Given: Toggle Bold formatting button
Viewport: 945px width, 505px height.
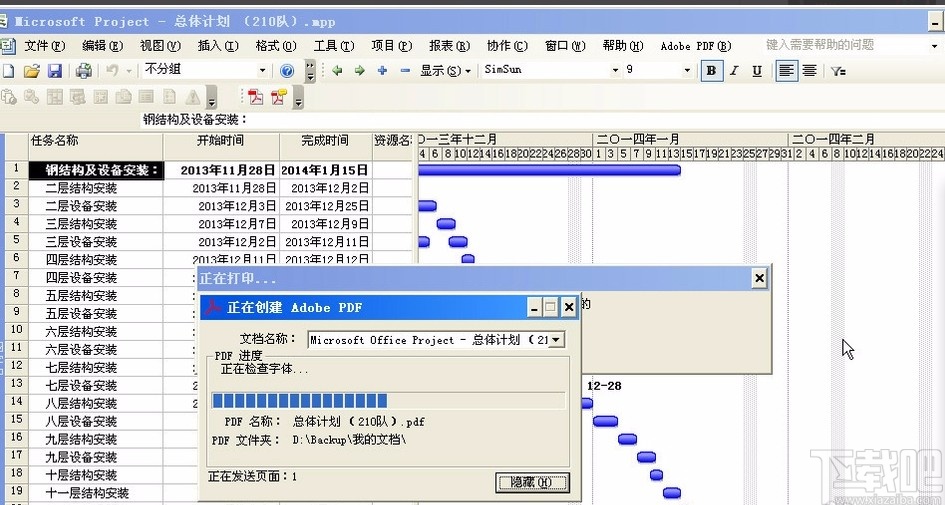Looking at the screenshot, I should [711, 71].
